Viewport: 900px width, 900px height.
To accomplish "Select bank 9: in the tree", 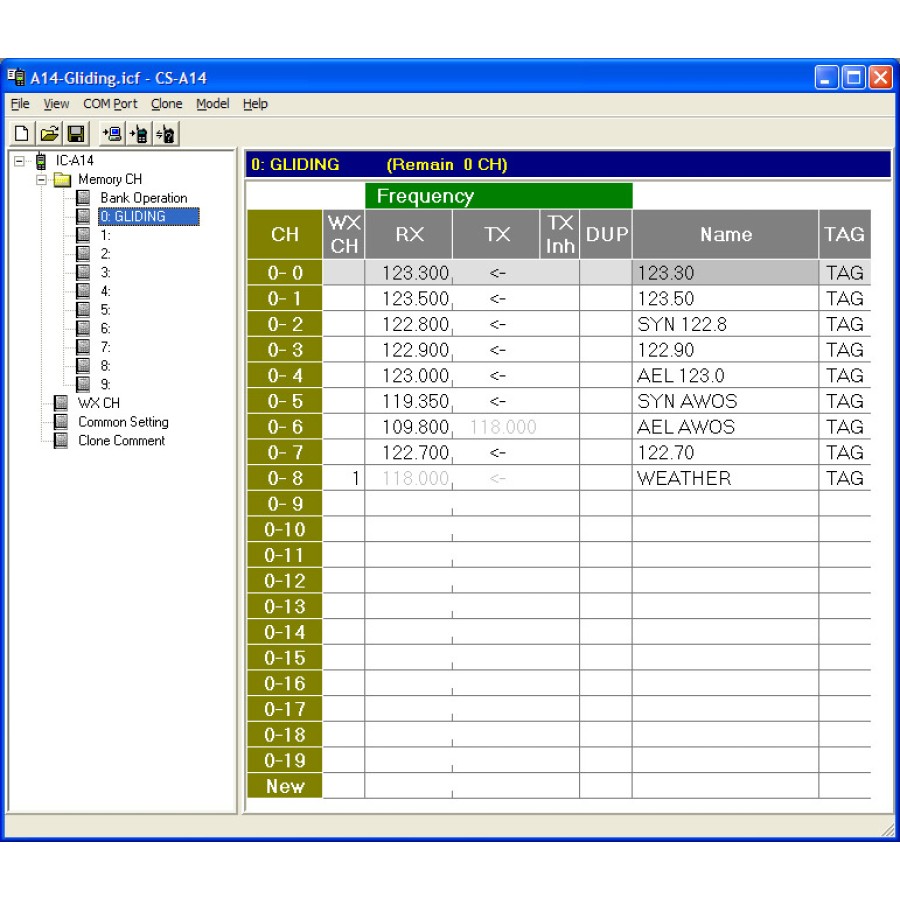I will (x=106, y=385).
